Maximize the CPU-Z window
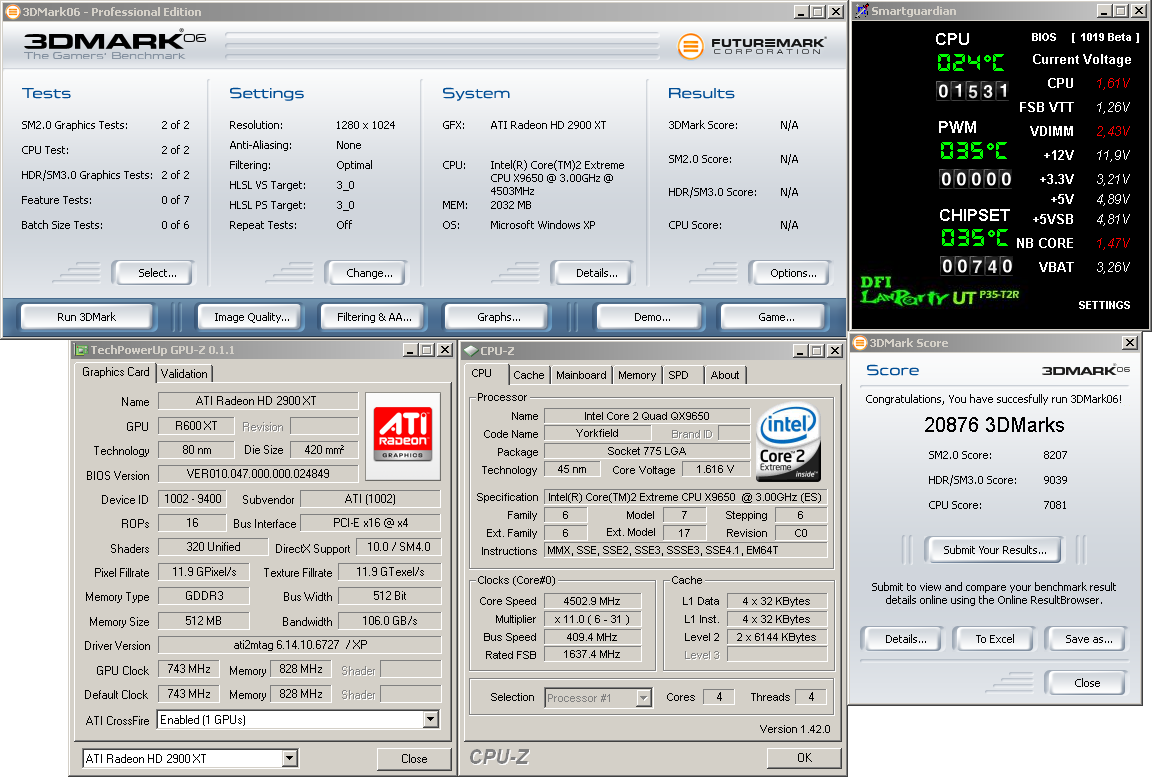The image size is (1153, 777). [817, 351]
